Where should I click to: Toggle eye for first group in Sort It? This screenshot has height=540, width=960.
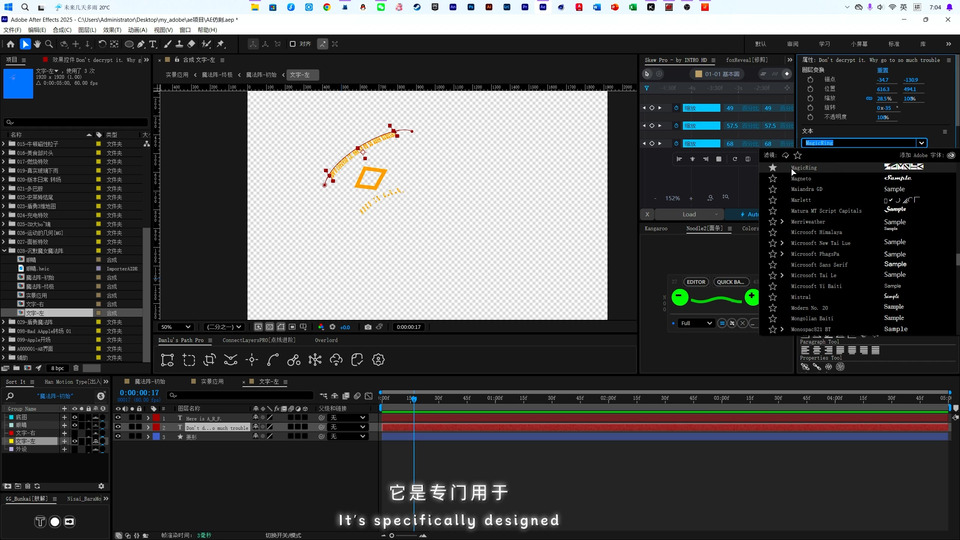[x=75, y=418]
